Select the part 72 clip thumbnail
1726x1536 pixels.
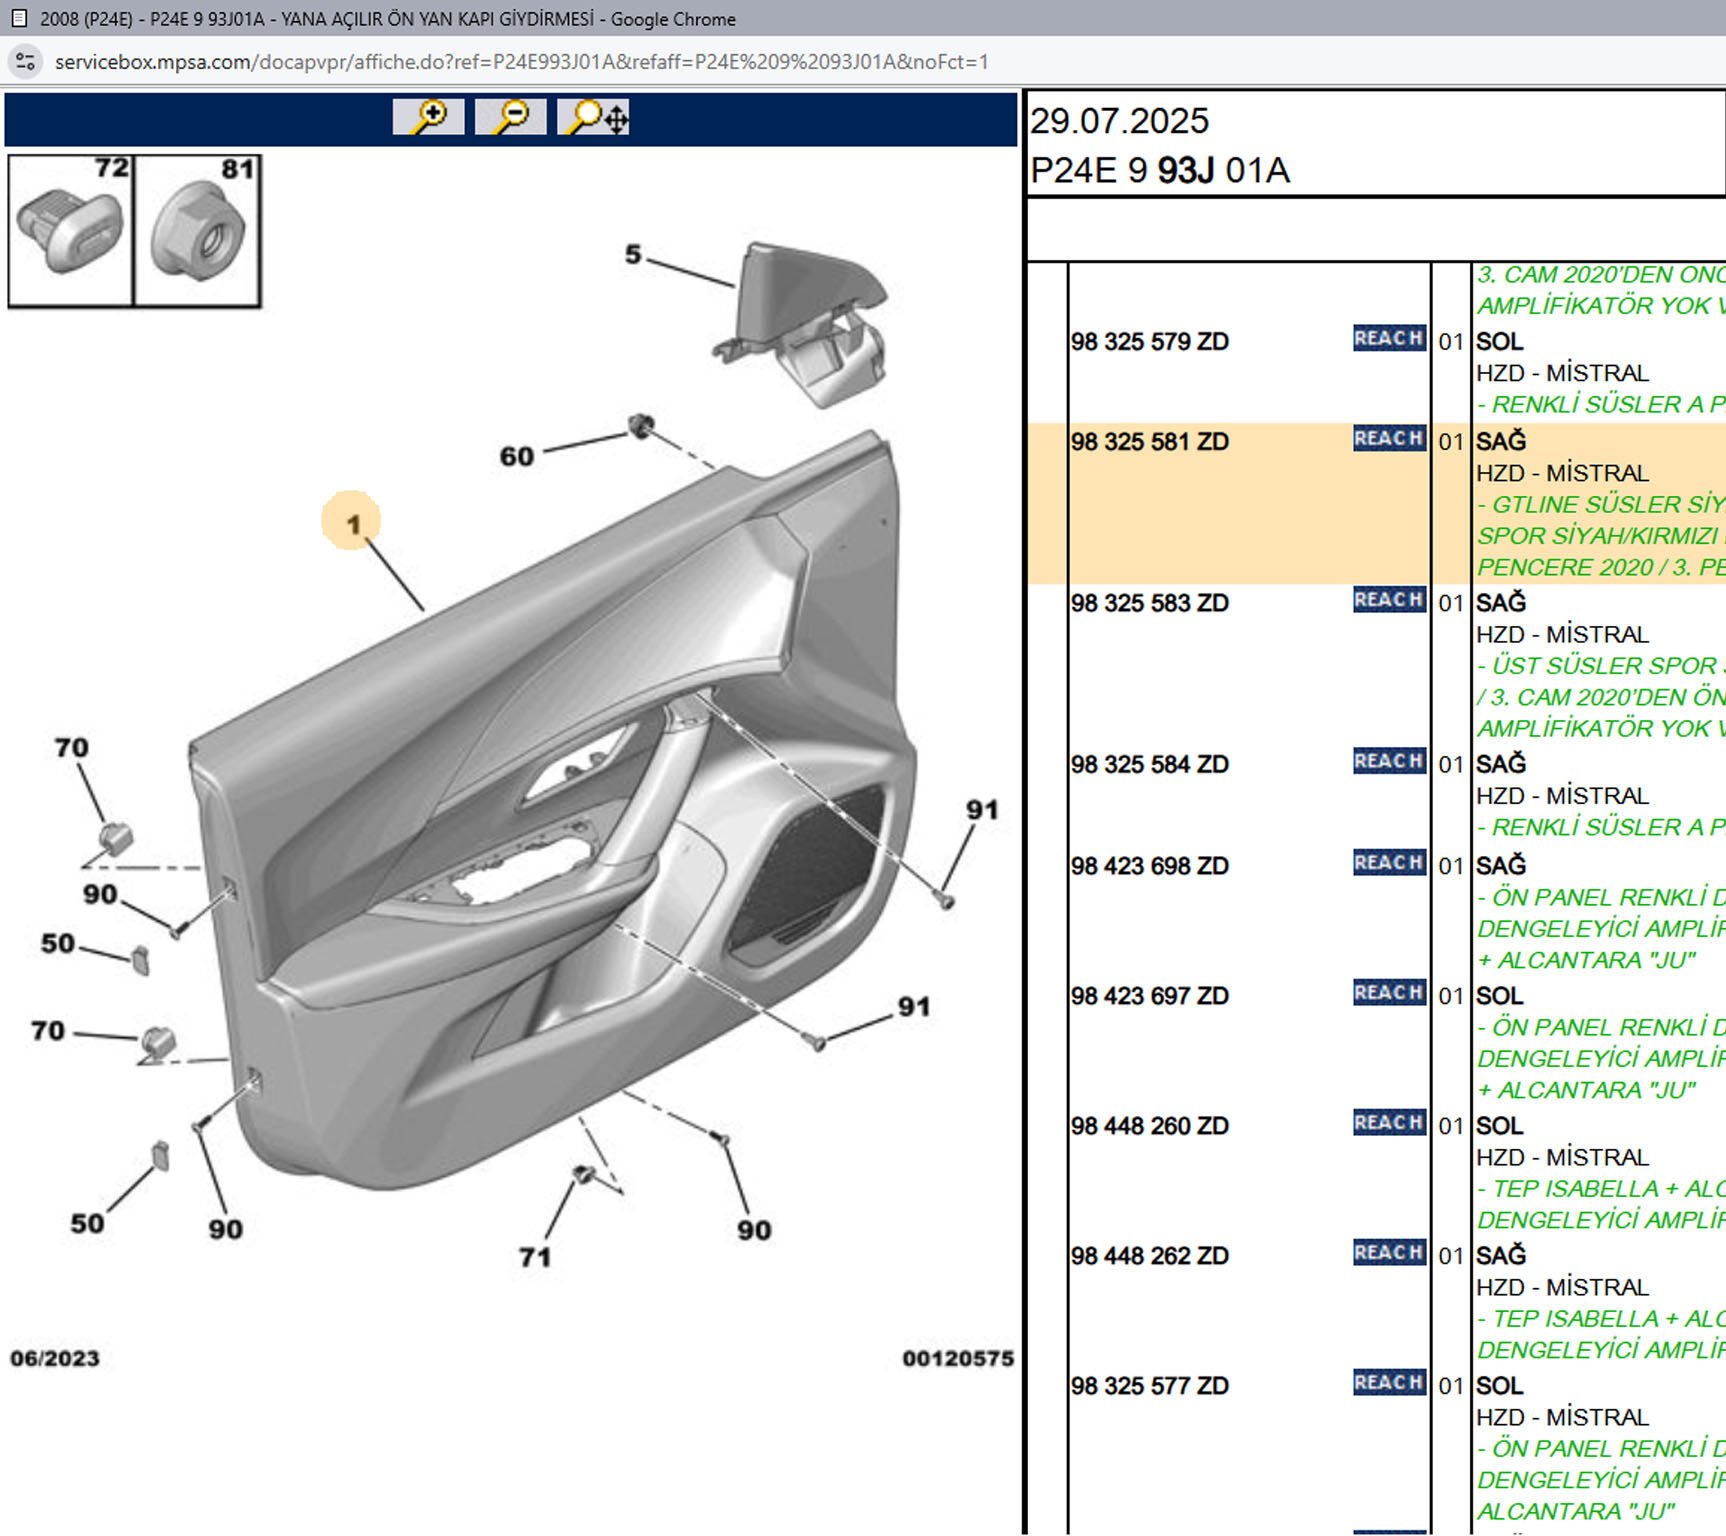point(71,231)
